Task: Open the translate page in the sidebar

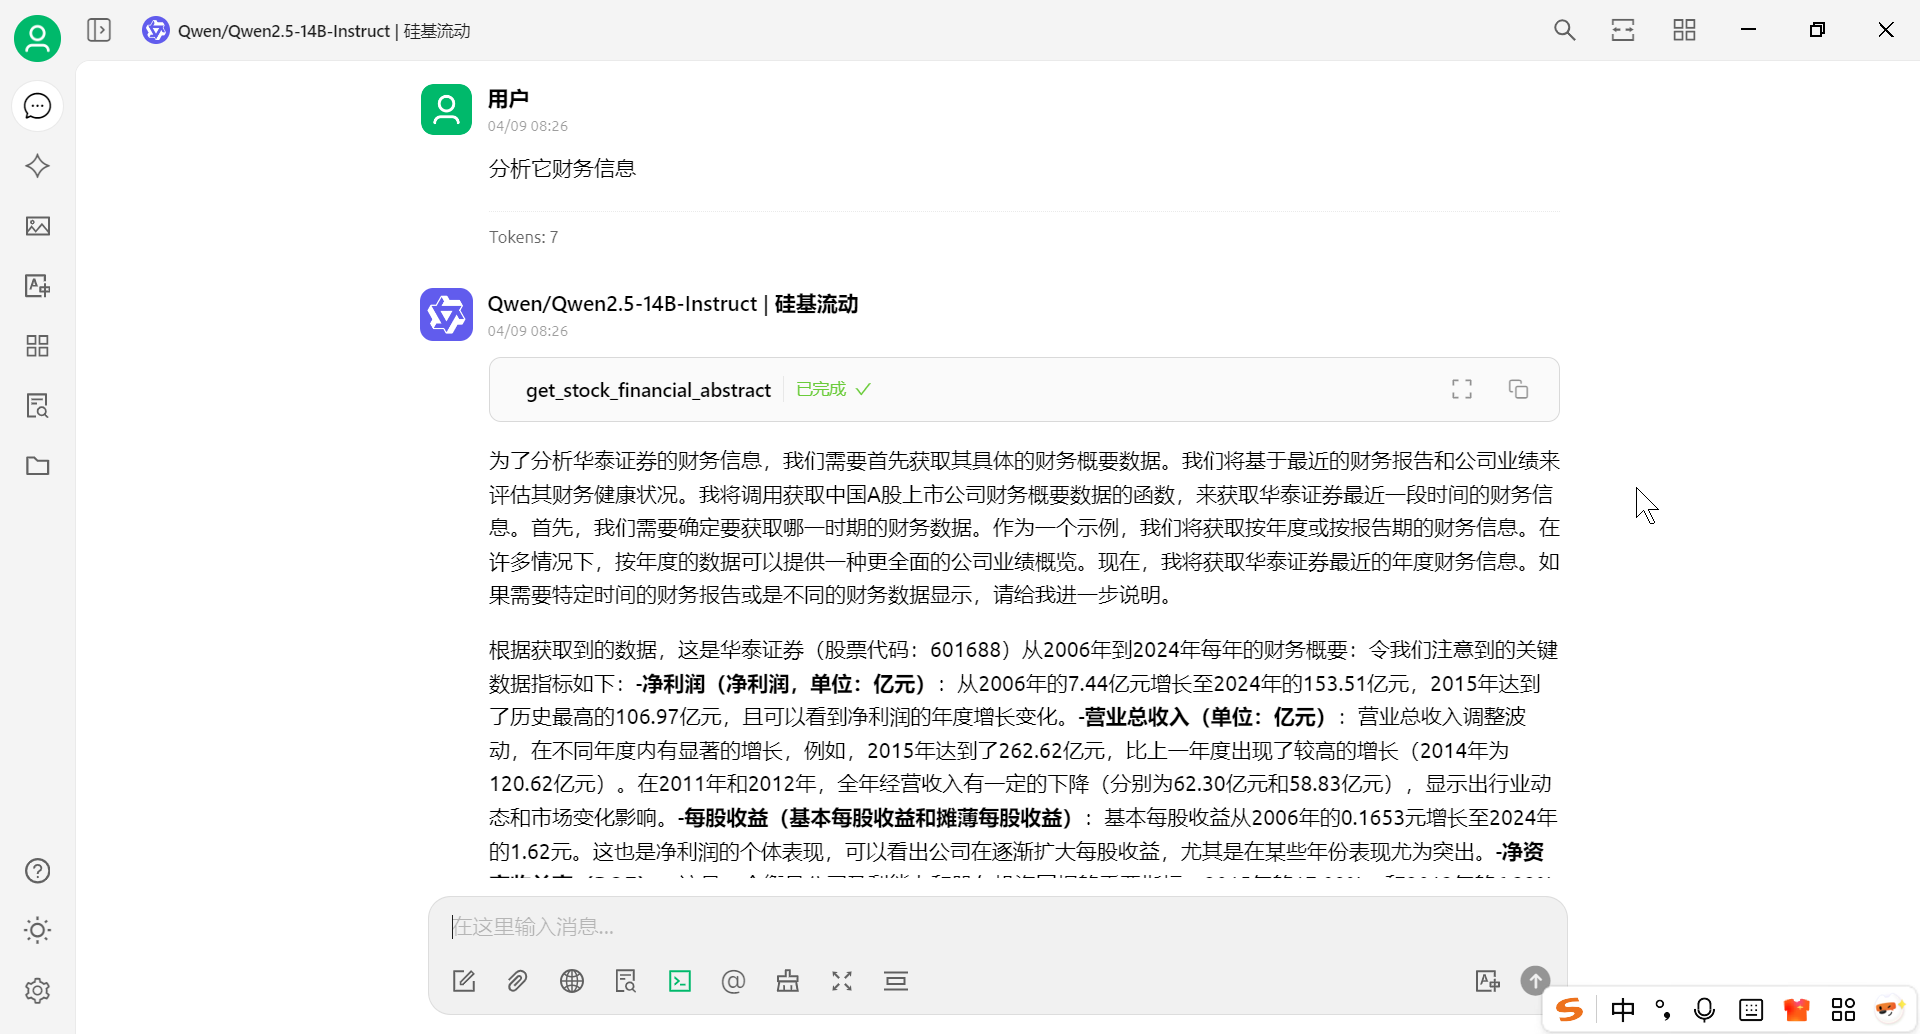Action: 37,286
